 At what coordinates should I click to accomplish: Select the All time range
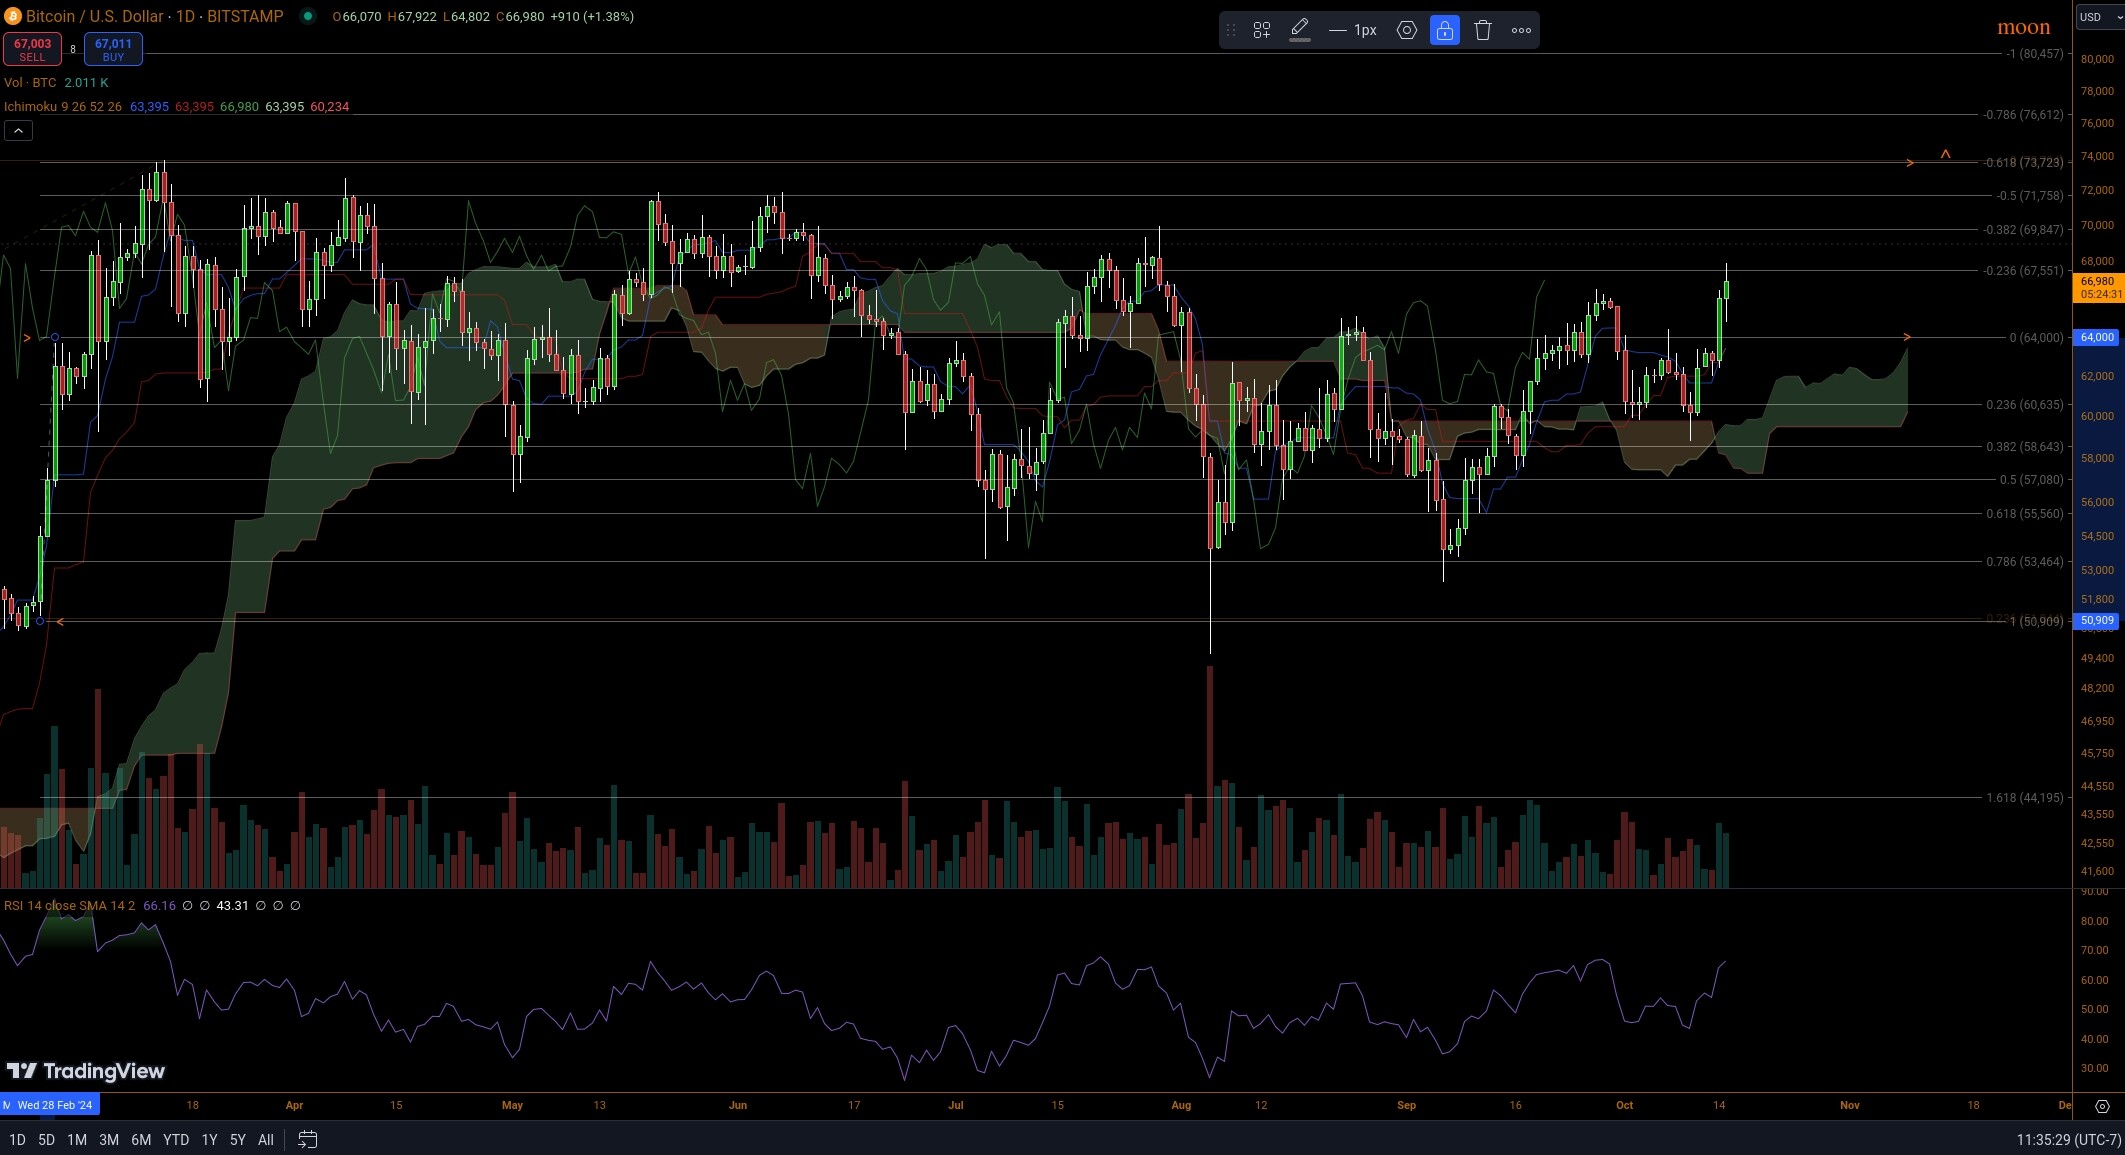[x=265, y=1139]
